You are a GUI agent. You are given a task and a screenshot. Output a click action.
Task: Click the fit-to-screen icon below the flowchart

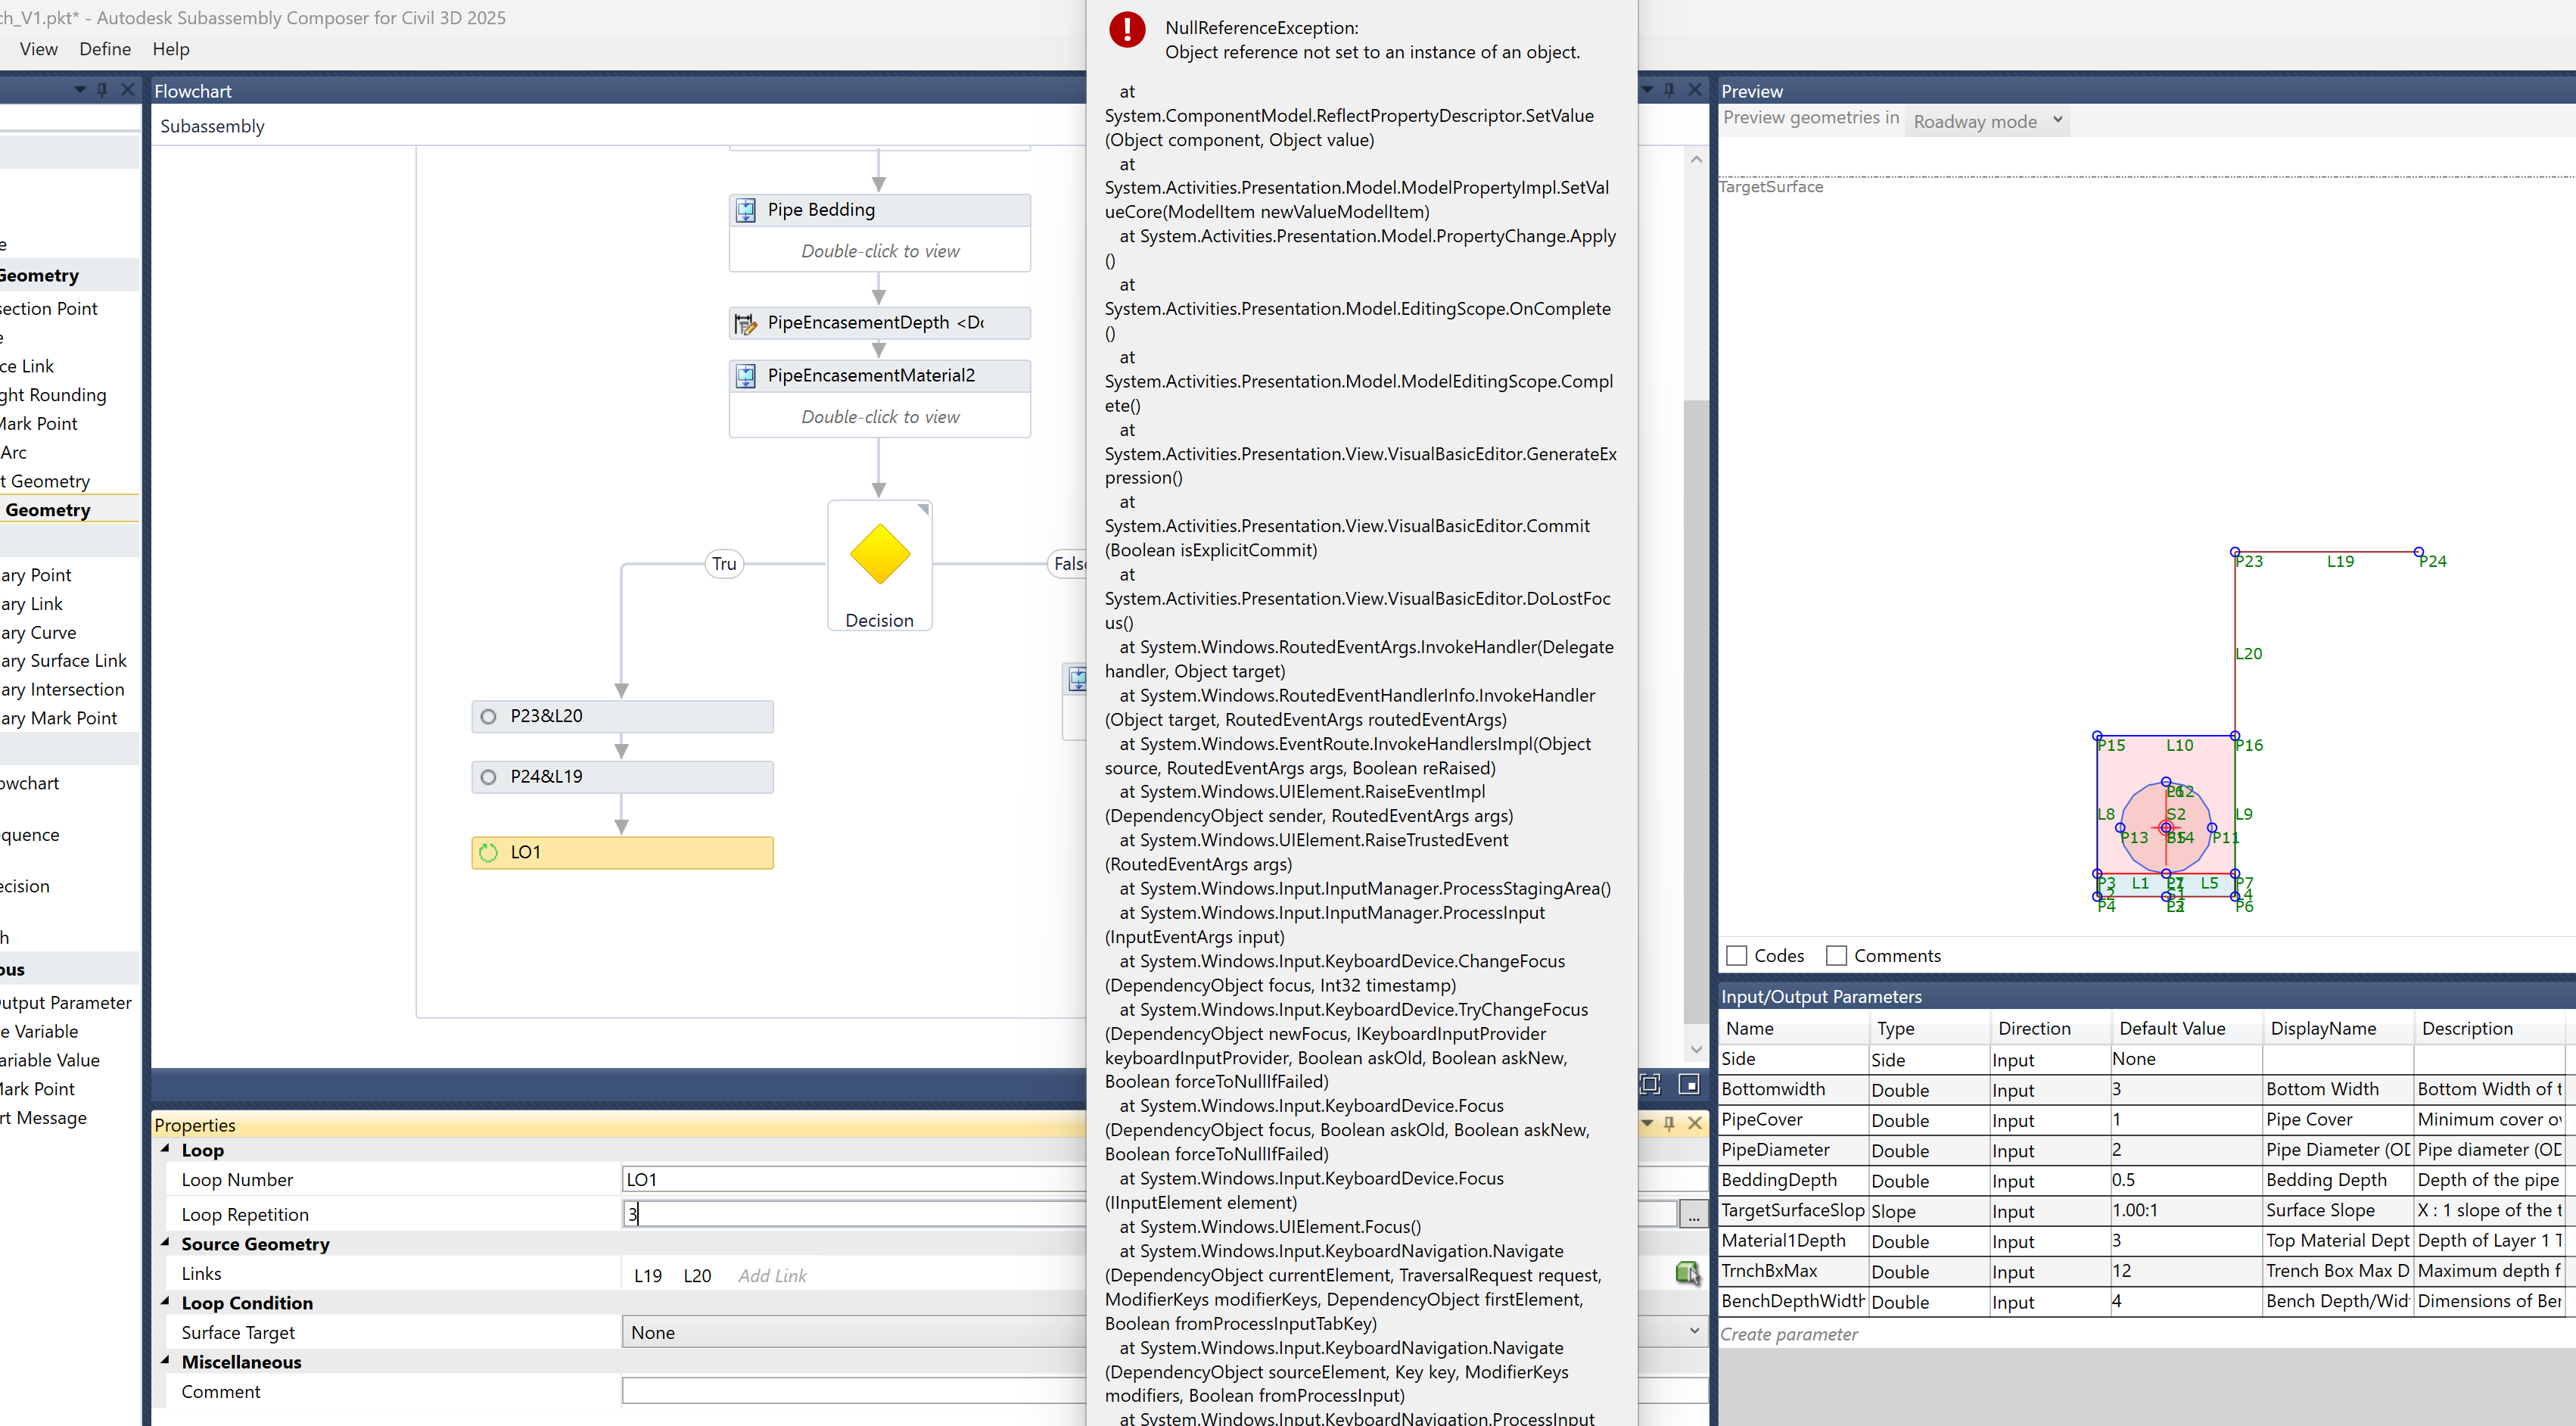click(1650, 1084)
